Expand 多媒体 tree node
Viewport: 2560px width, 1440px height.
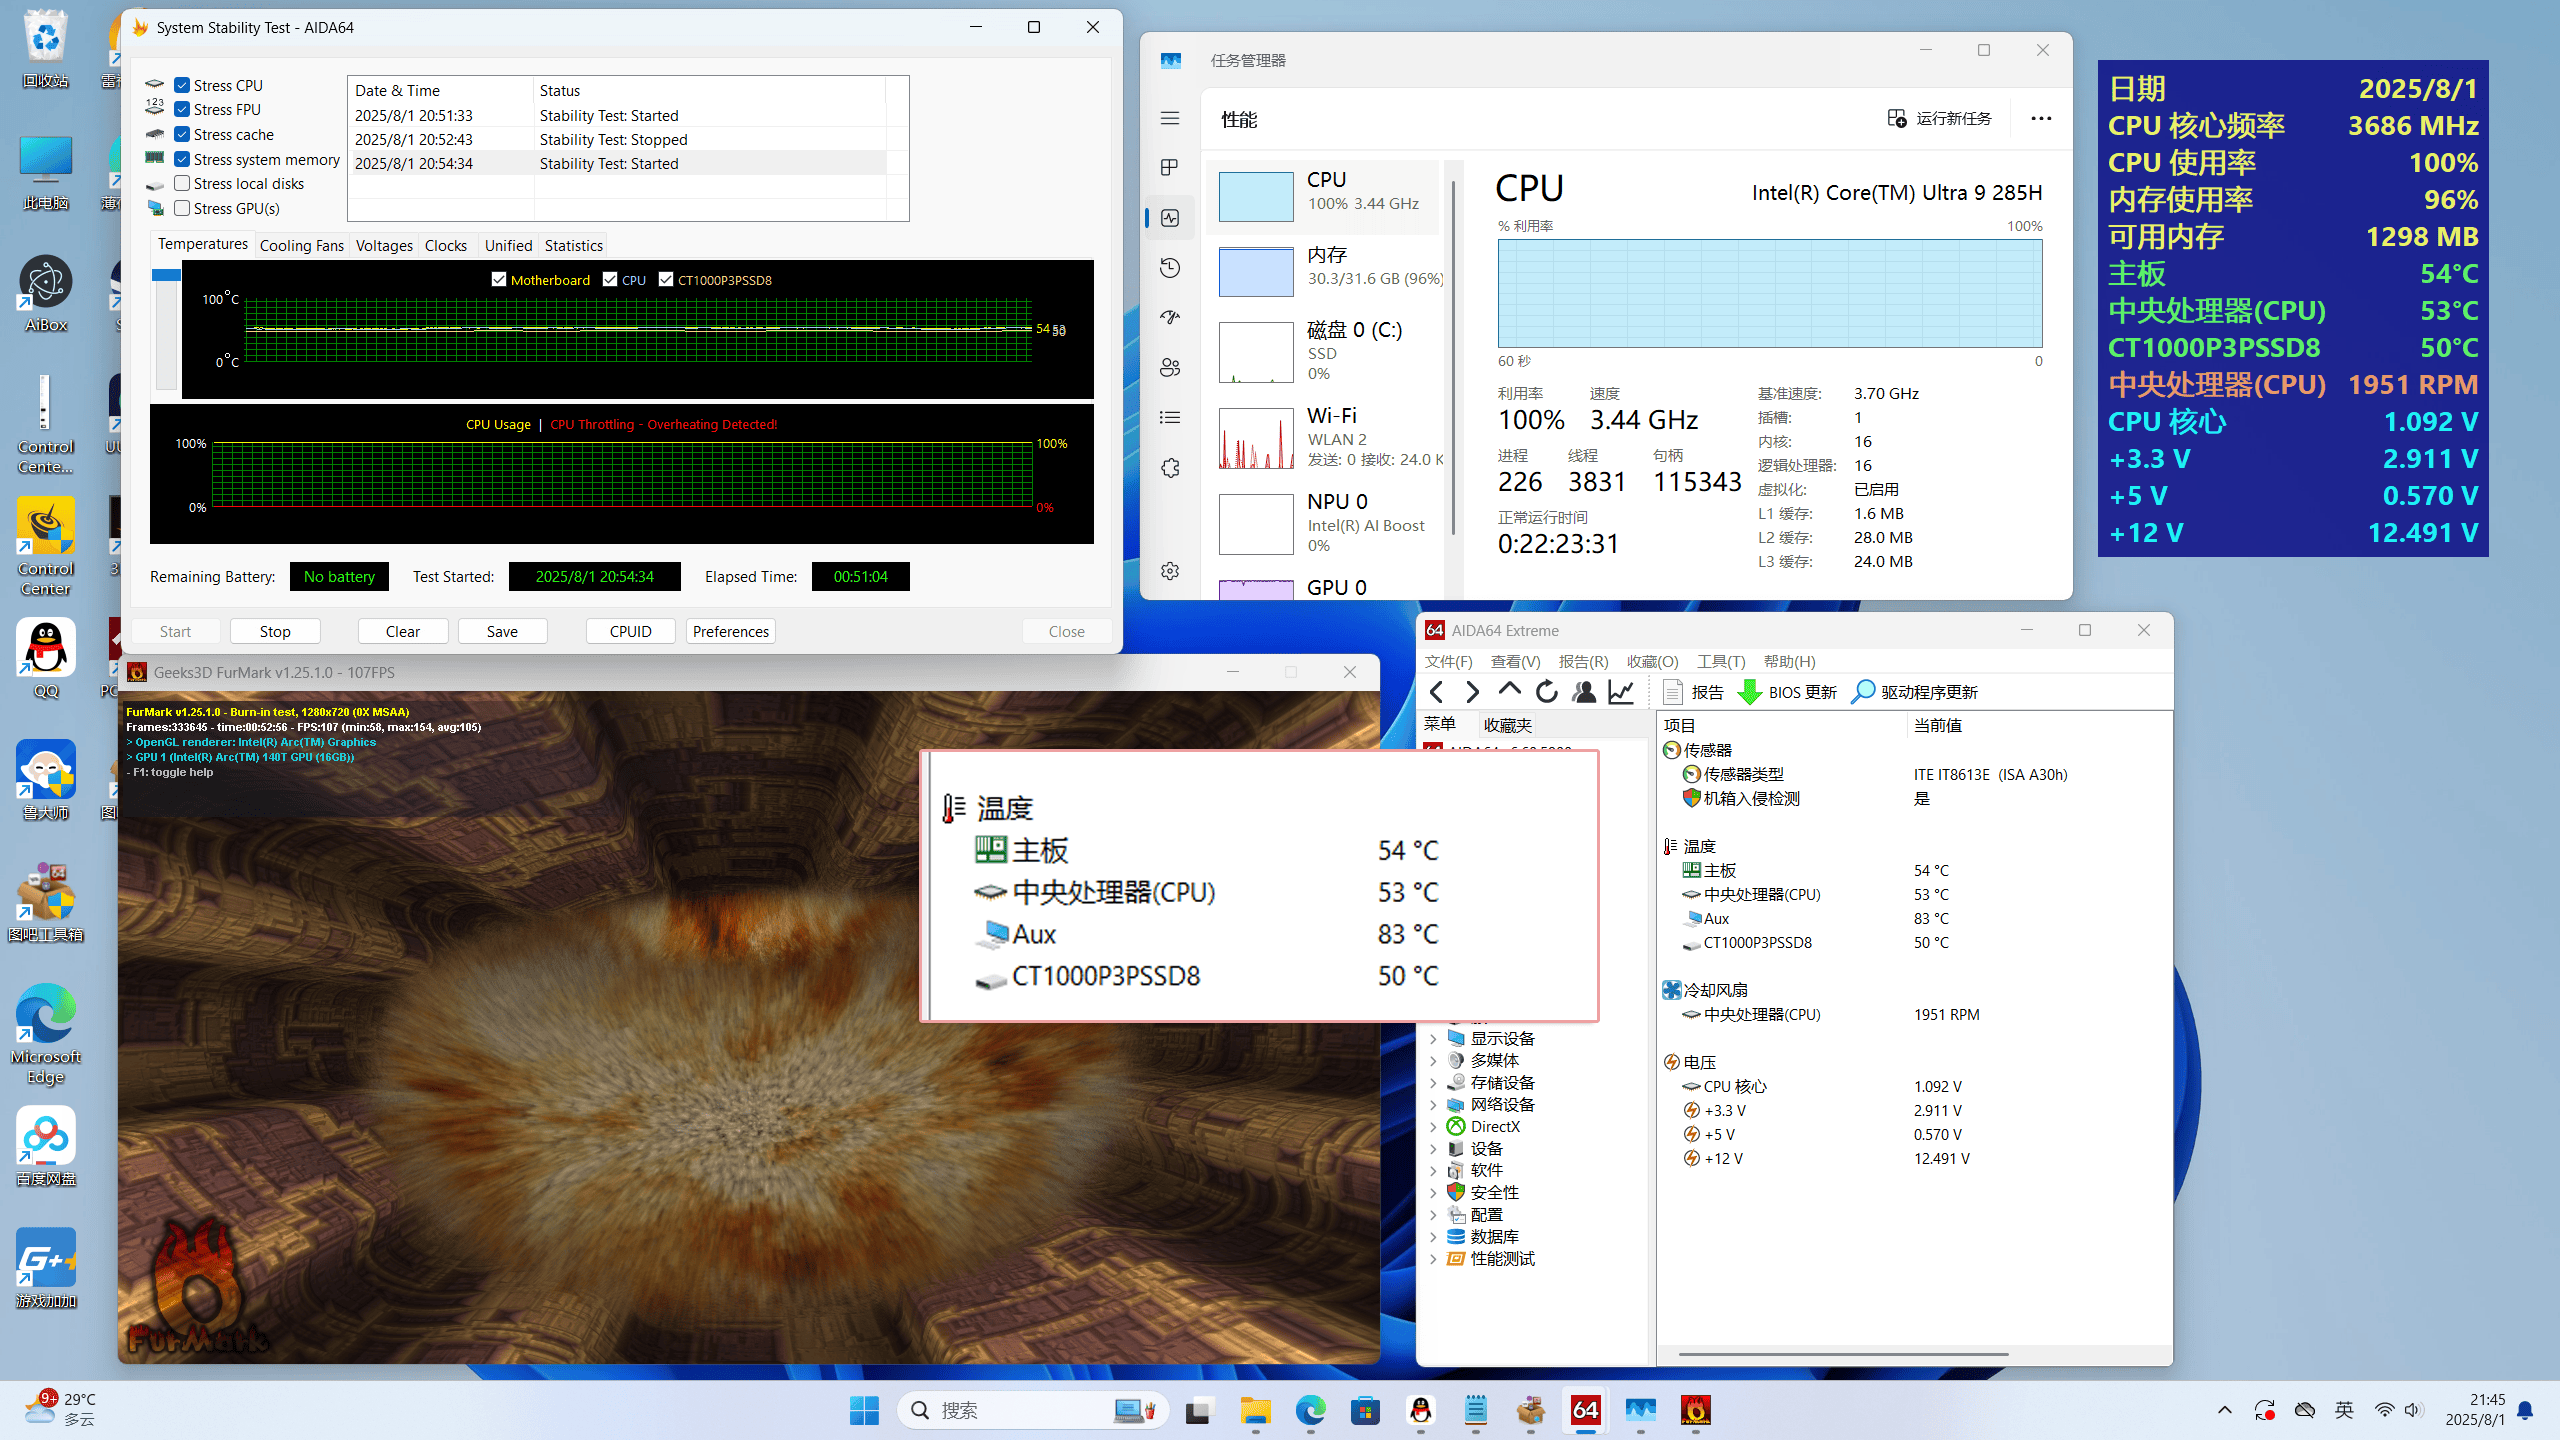click(x=1433, y=1061)
